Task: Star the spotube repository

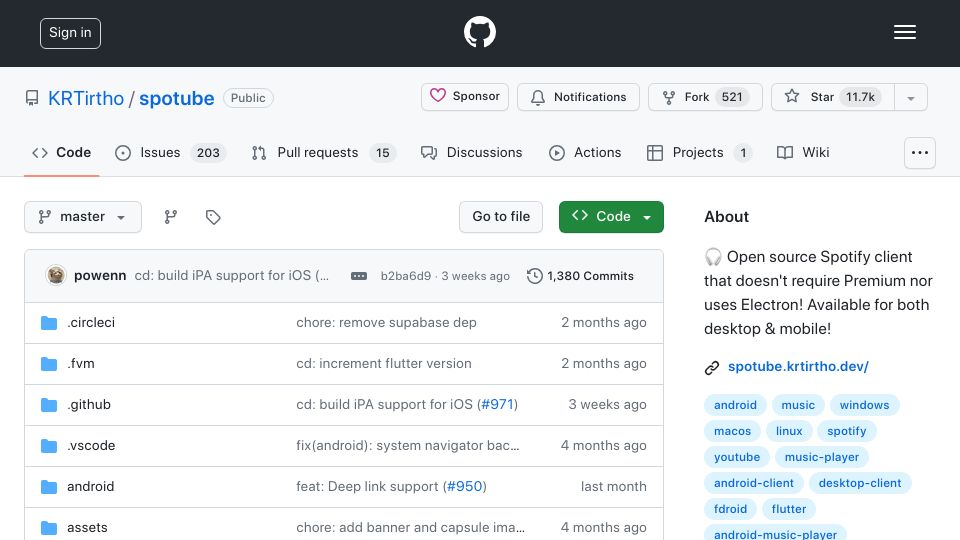Action: tap(832, 97)
